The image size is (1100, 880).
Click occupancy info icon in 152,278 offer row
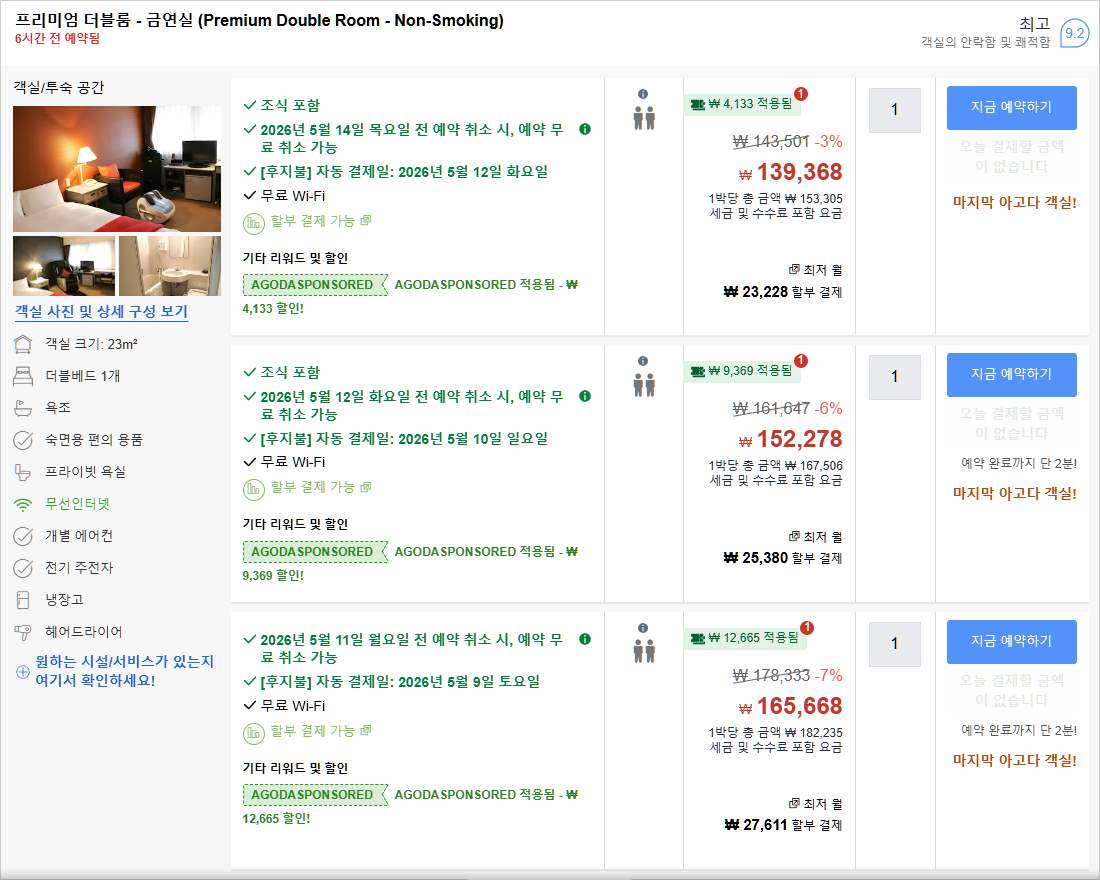pyautogui.click(x=643, y=361)
